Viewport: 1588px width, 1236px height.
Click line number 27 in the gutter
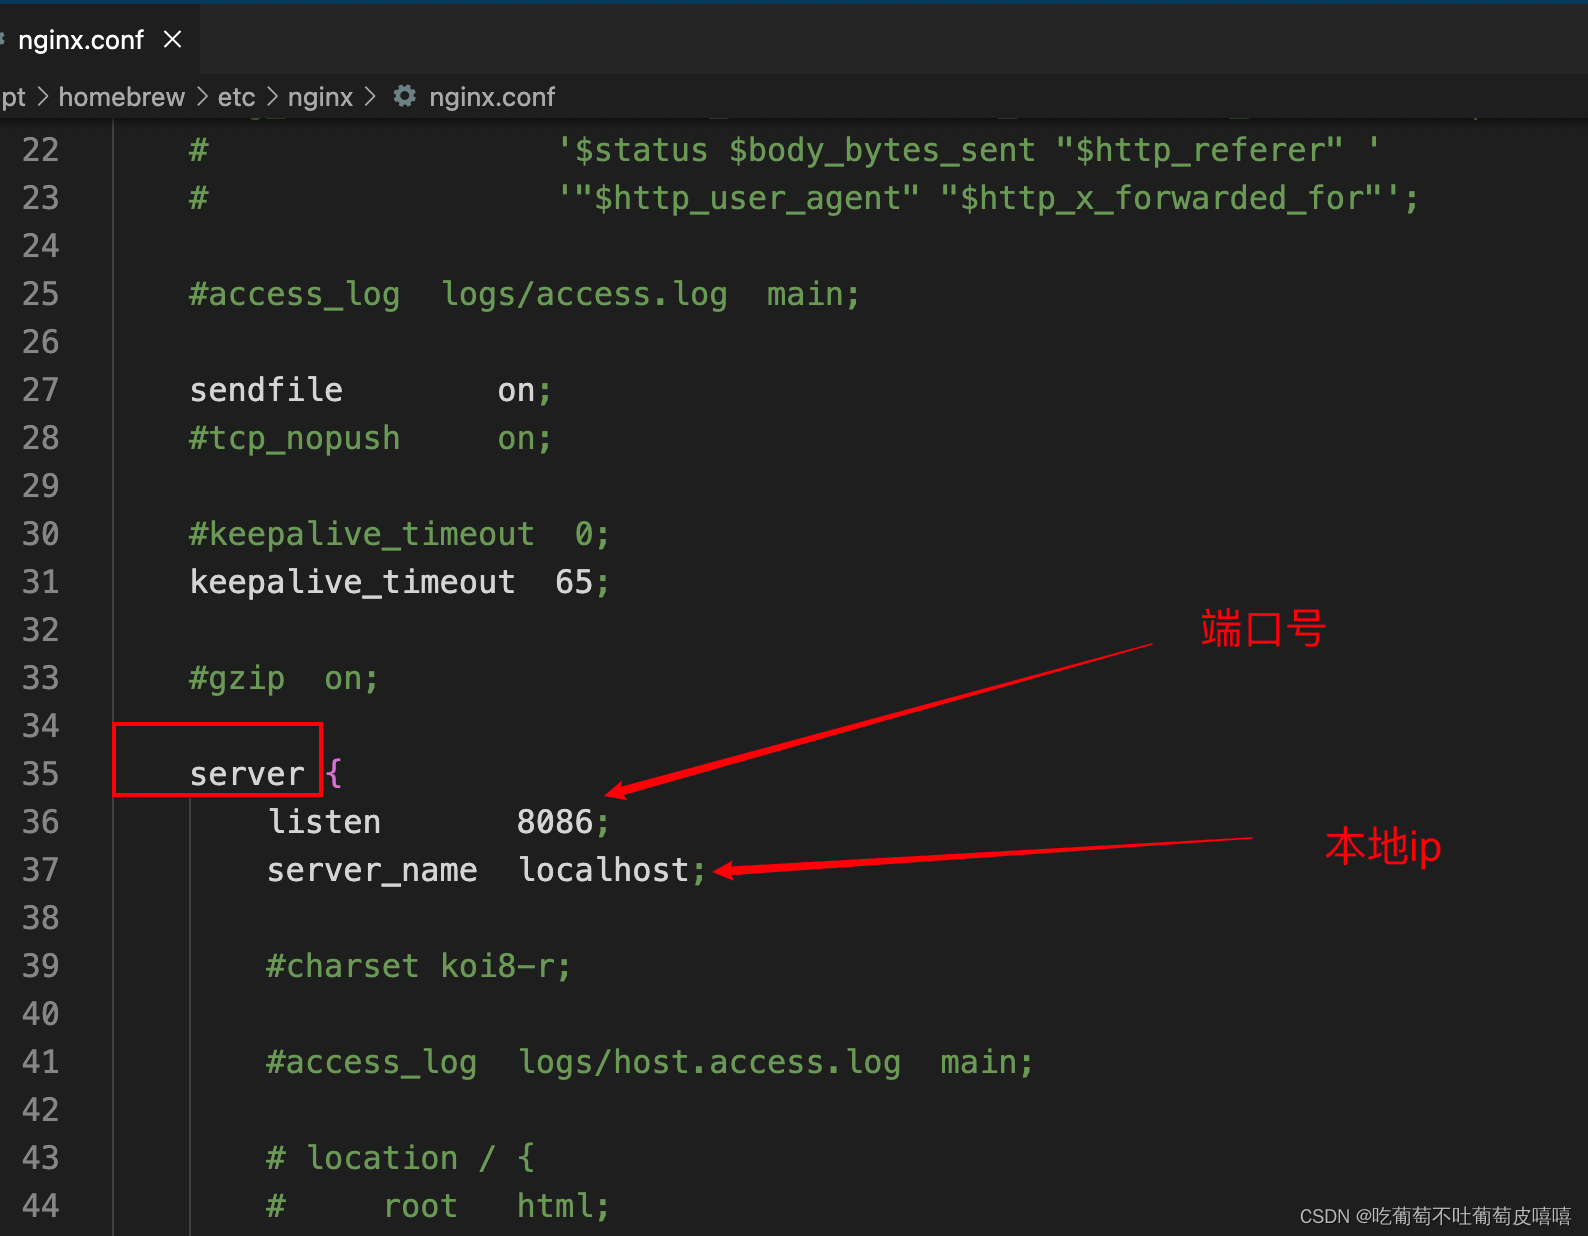(x=40, y=390)
